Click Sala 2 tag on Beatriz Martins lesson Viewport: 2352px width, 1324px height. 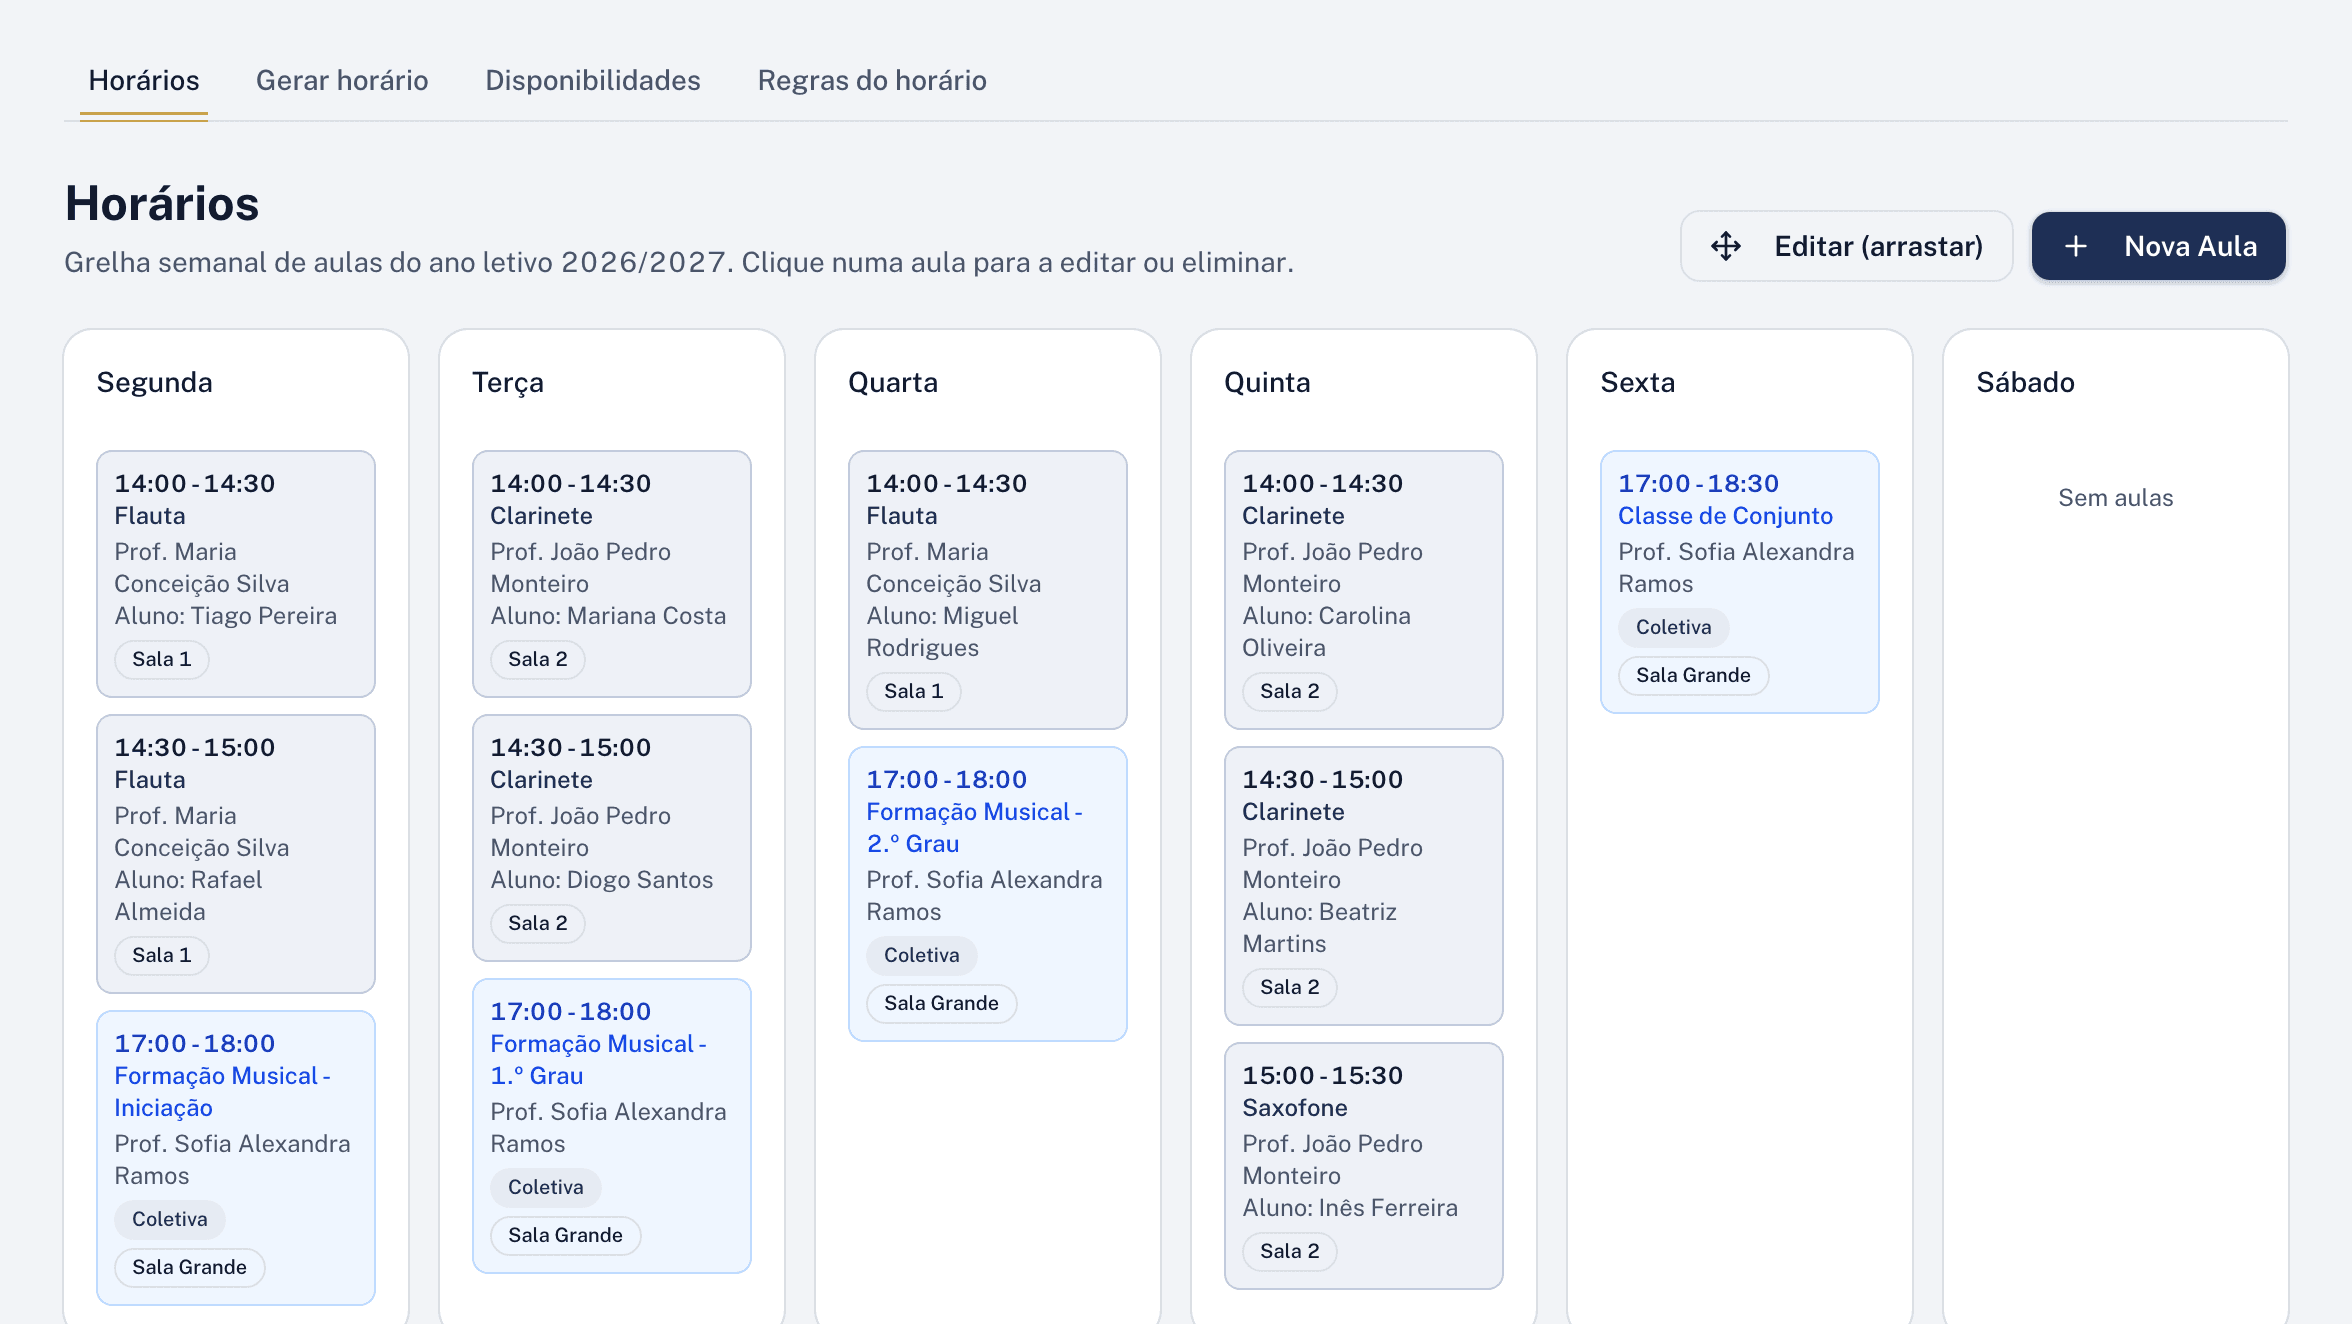(1290, 987)
